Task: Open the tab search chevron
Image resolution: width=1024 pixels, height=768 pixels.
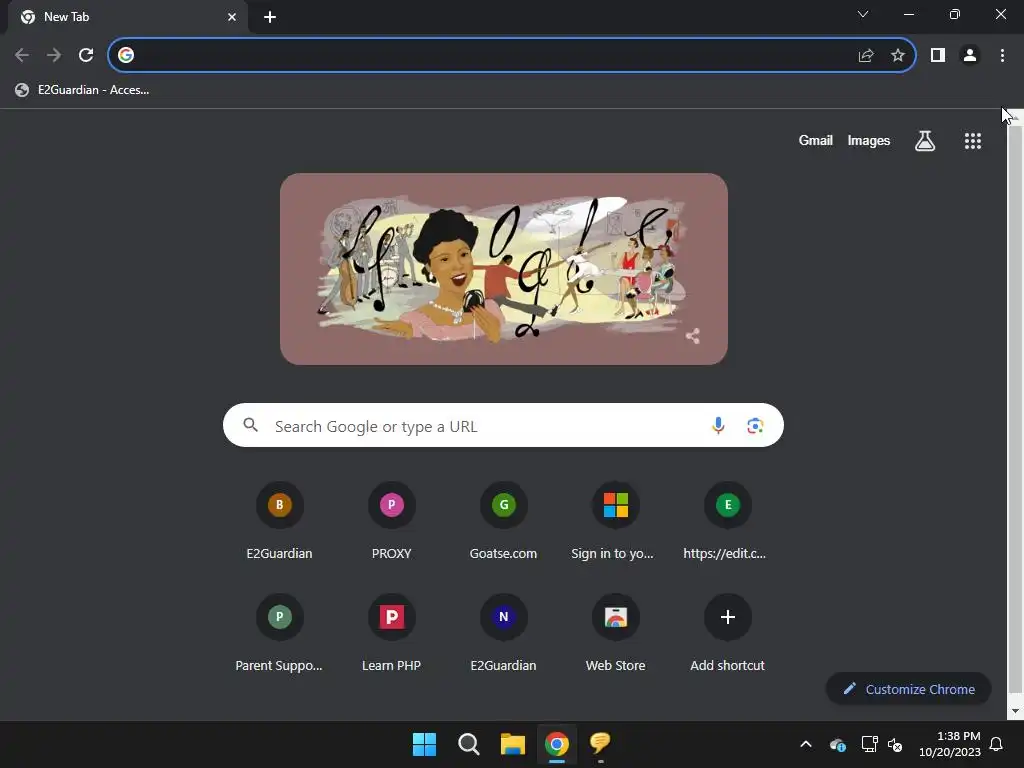Action: [x=863, y=14]
